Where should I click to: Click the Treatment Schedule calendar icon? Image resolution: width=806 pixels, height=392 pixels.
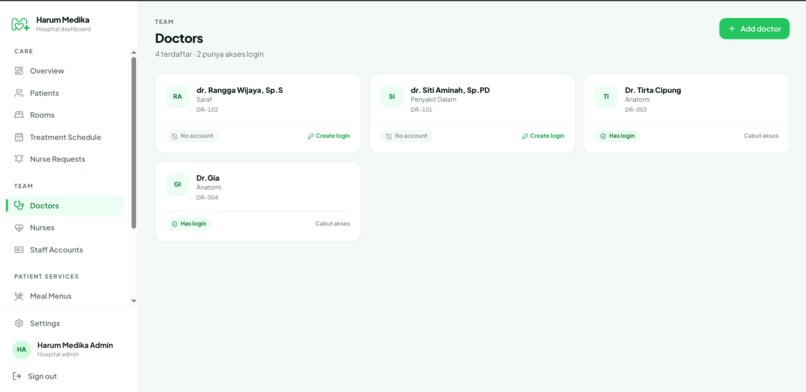[19, 137]
